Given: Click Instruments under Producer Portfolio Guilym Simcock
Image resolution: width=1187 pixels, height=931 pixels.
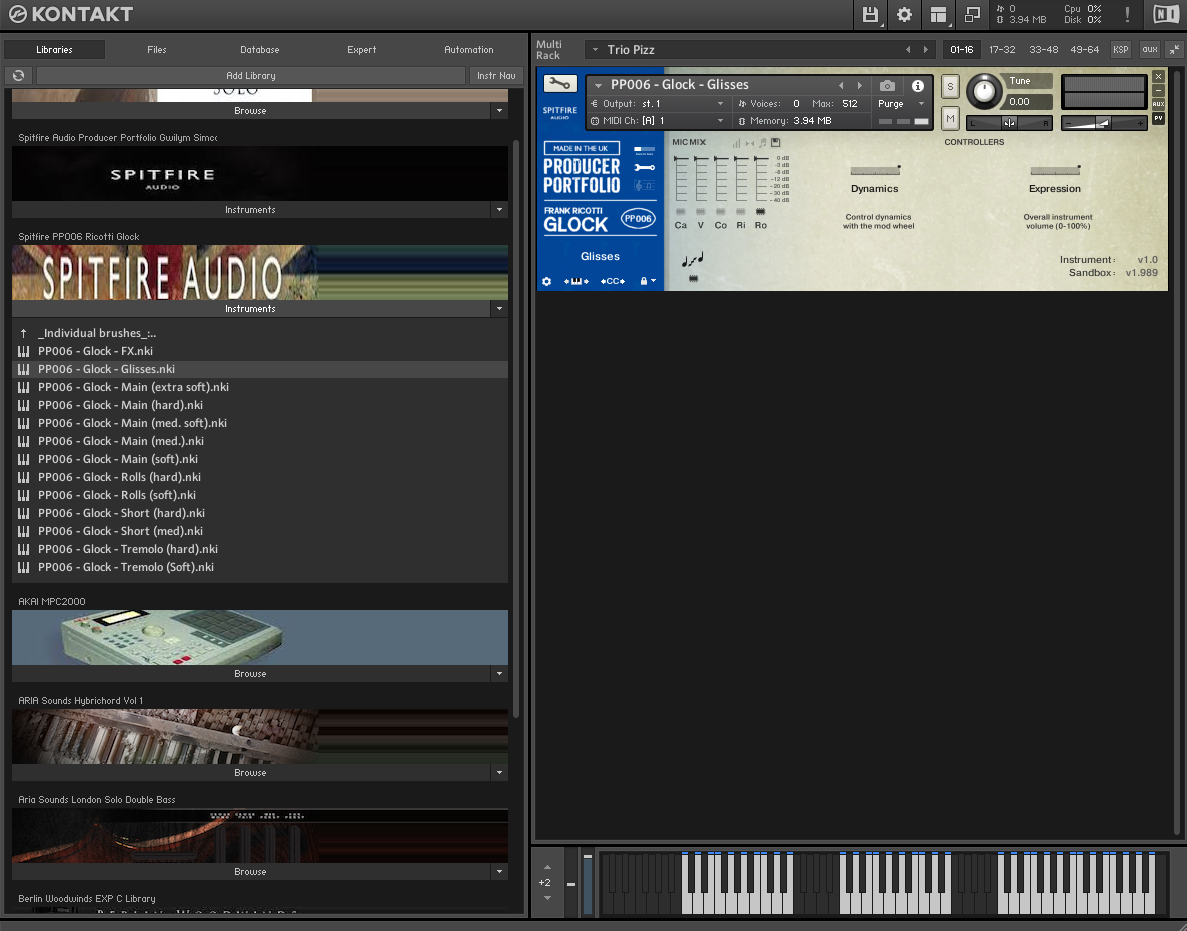Looking at the screenshot, I should (x=251, y=210).
